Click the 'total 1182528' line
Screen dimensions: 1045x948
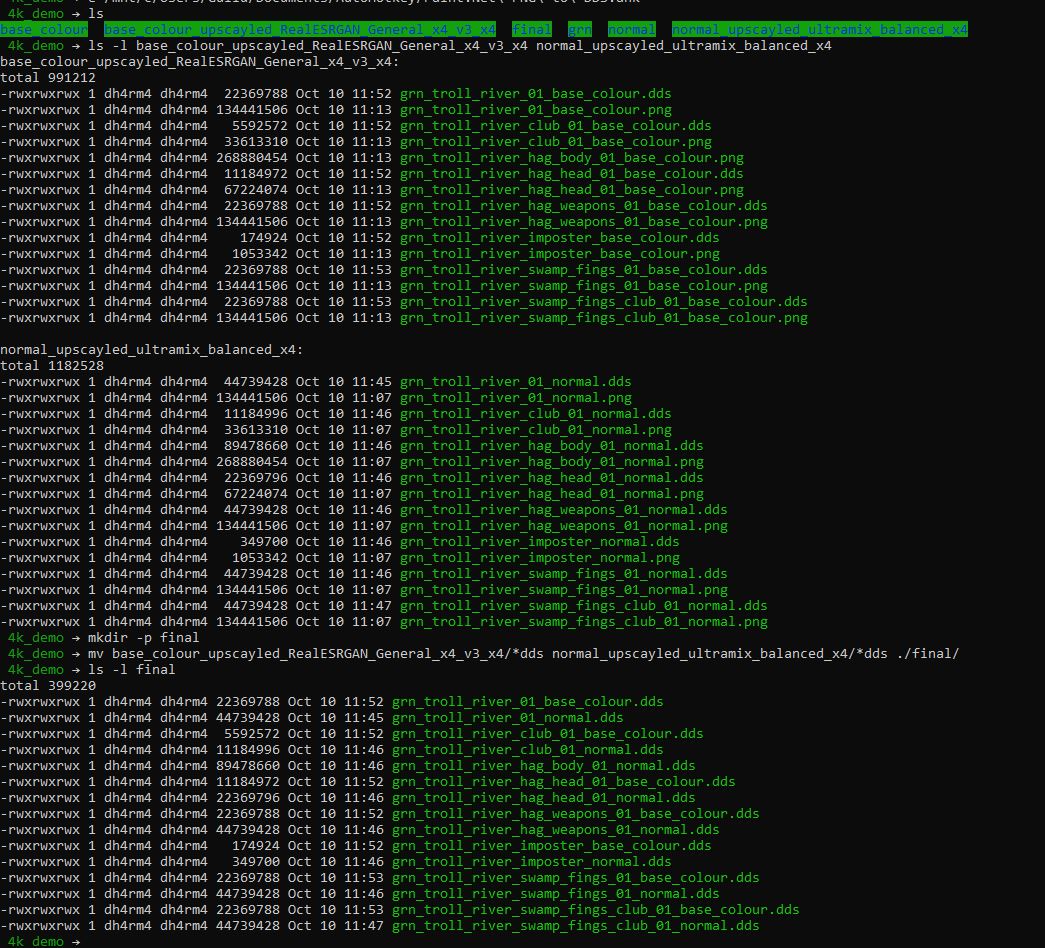[x=52, y=366]
